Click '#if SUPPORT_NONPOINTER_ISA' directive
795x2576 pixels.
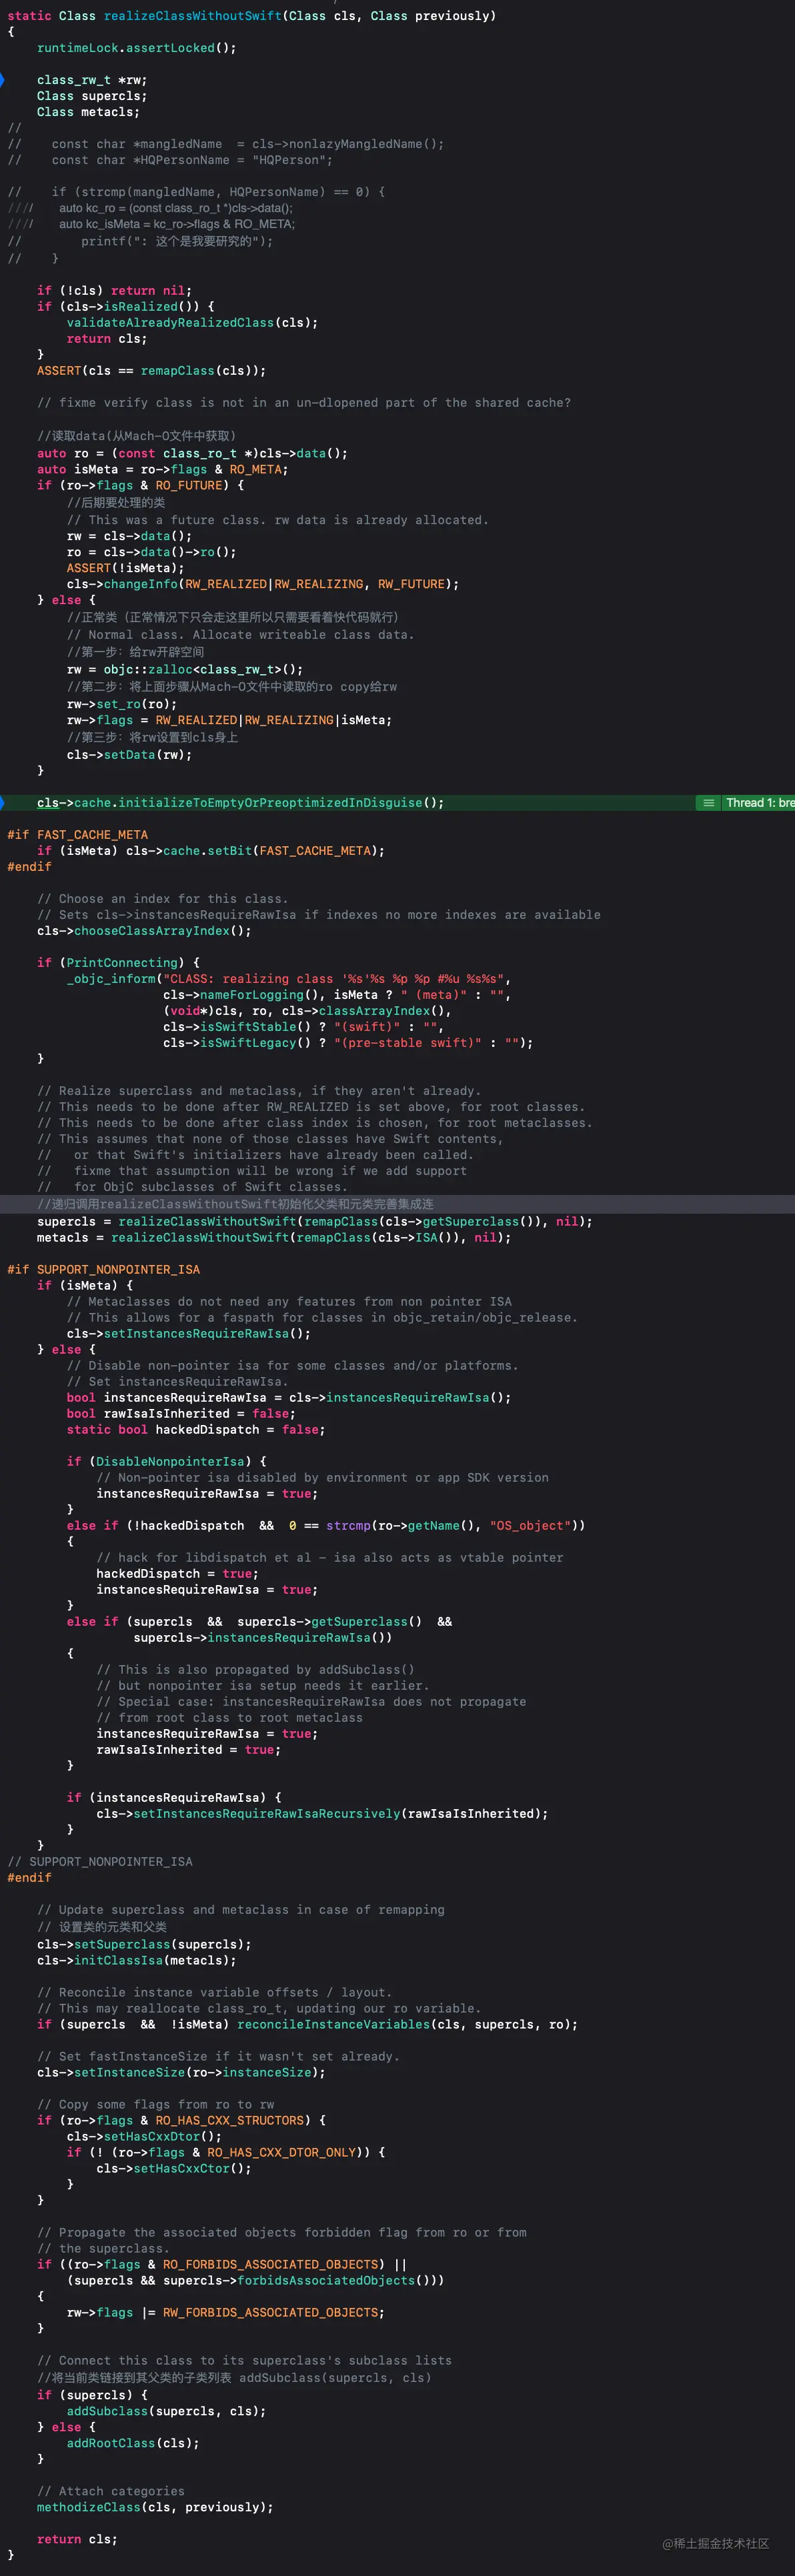pos(103,1270)
